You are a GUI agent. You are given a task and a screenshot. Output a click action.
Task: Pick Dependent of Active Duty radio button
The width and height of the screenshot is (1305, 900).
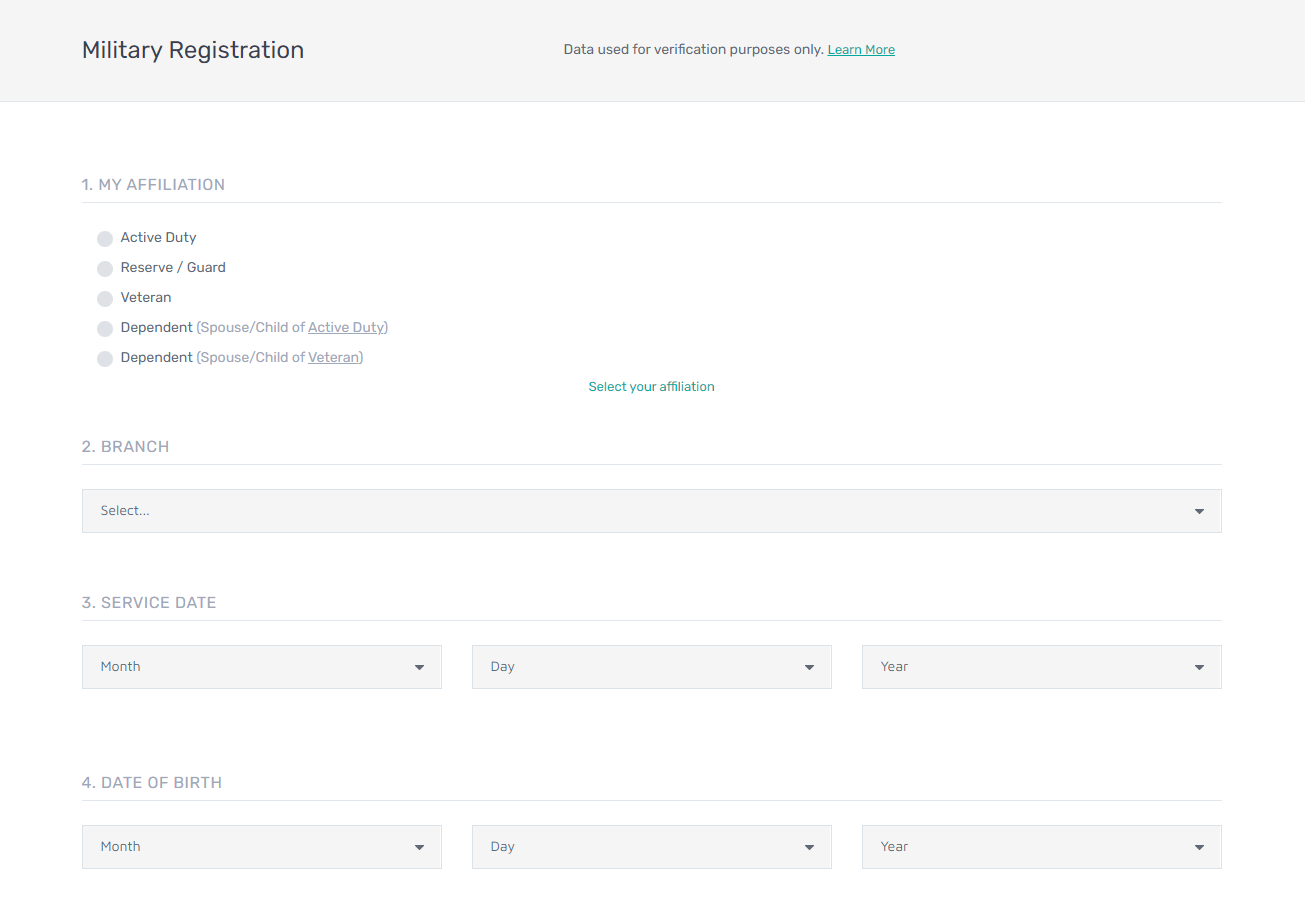click(105, 329)
